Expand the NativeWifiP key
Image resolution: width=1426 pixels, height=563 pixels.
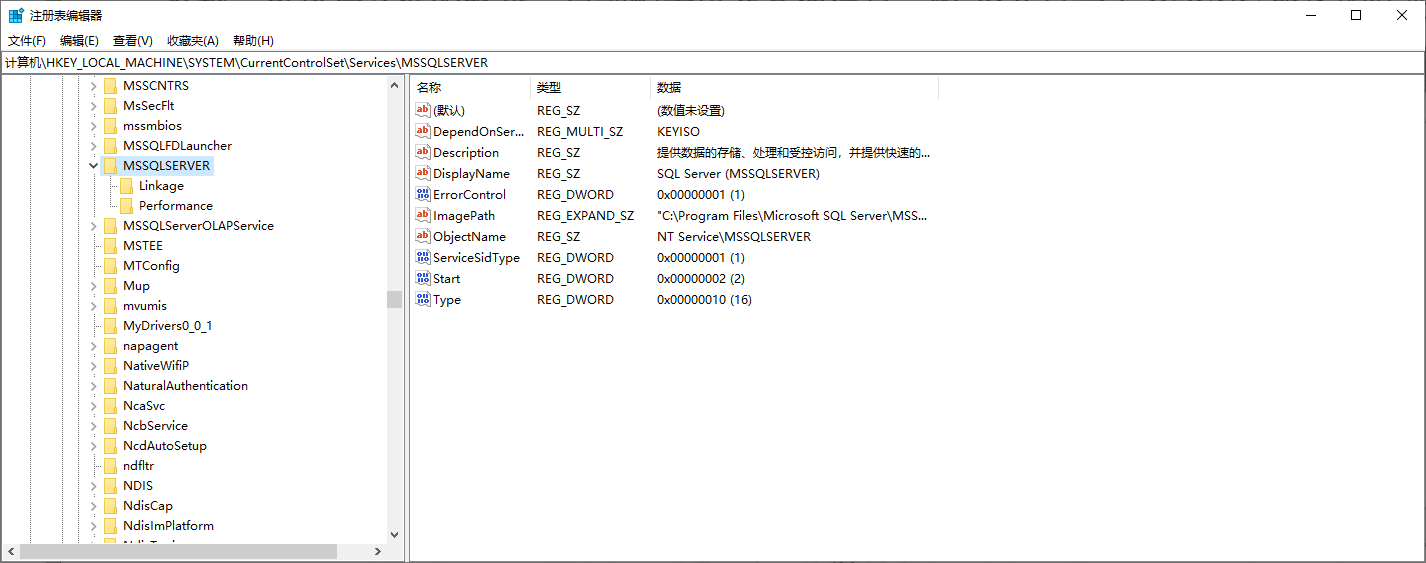click(x=94, y=366)
